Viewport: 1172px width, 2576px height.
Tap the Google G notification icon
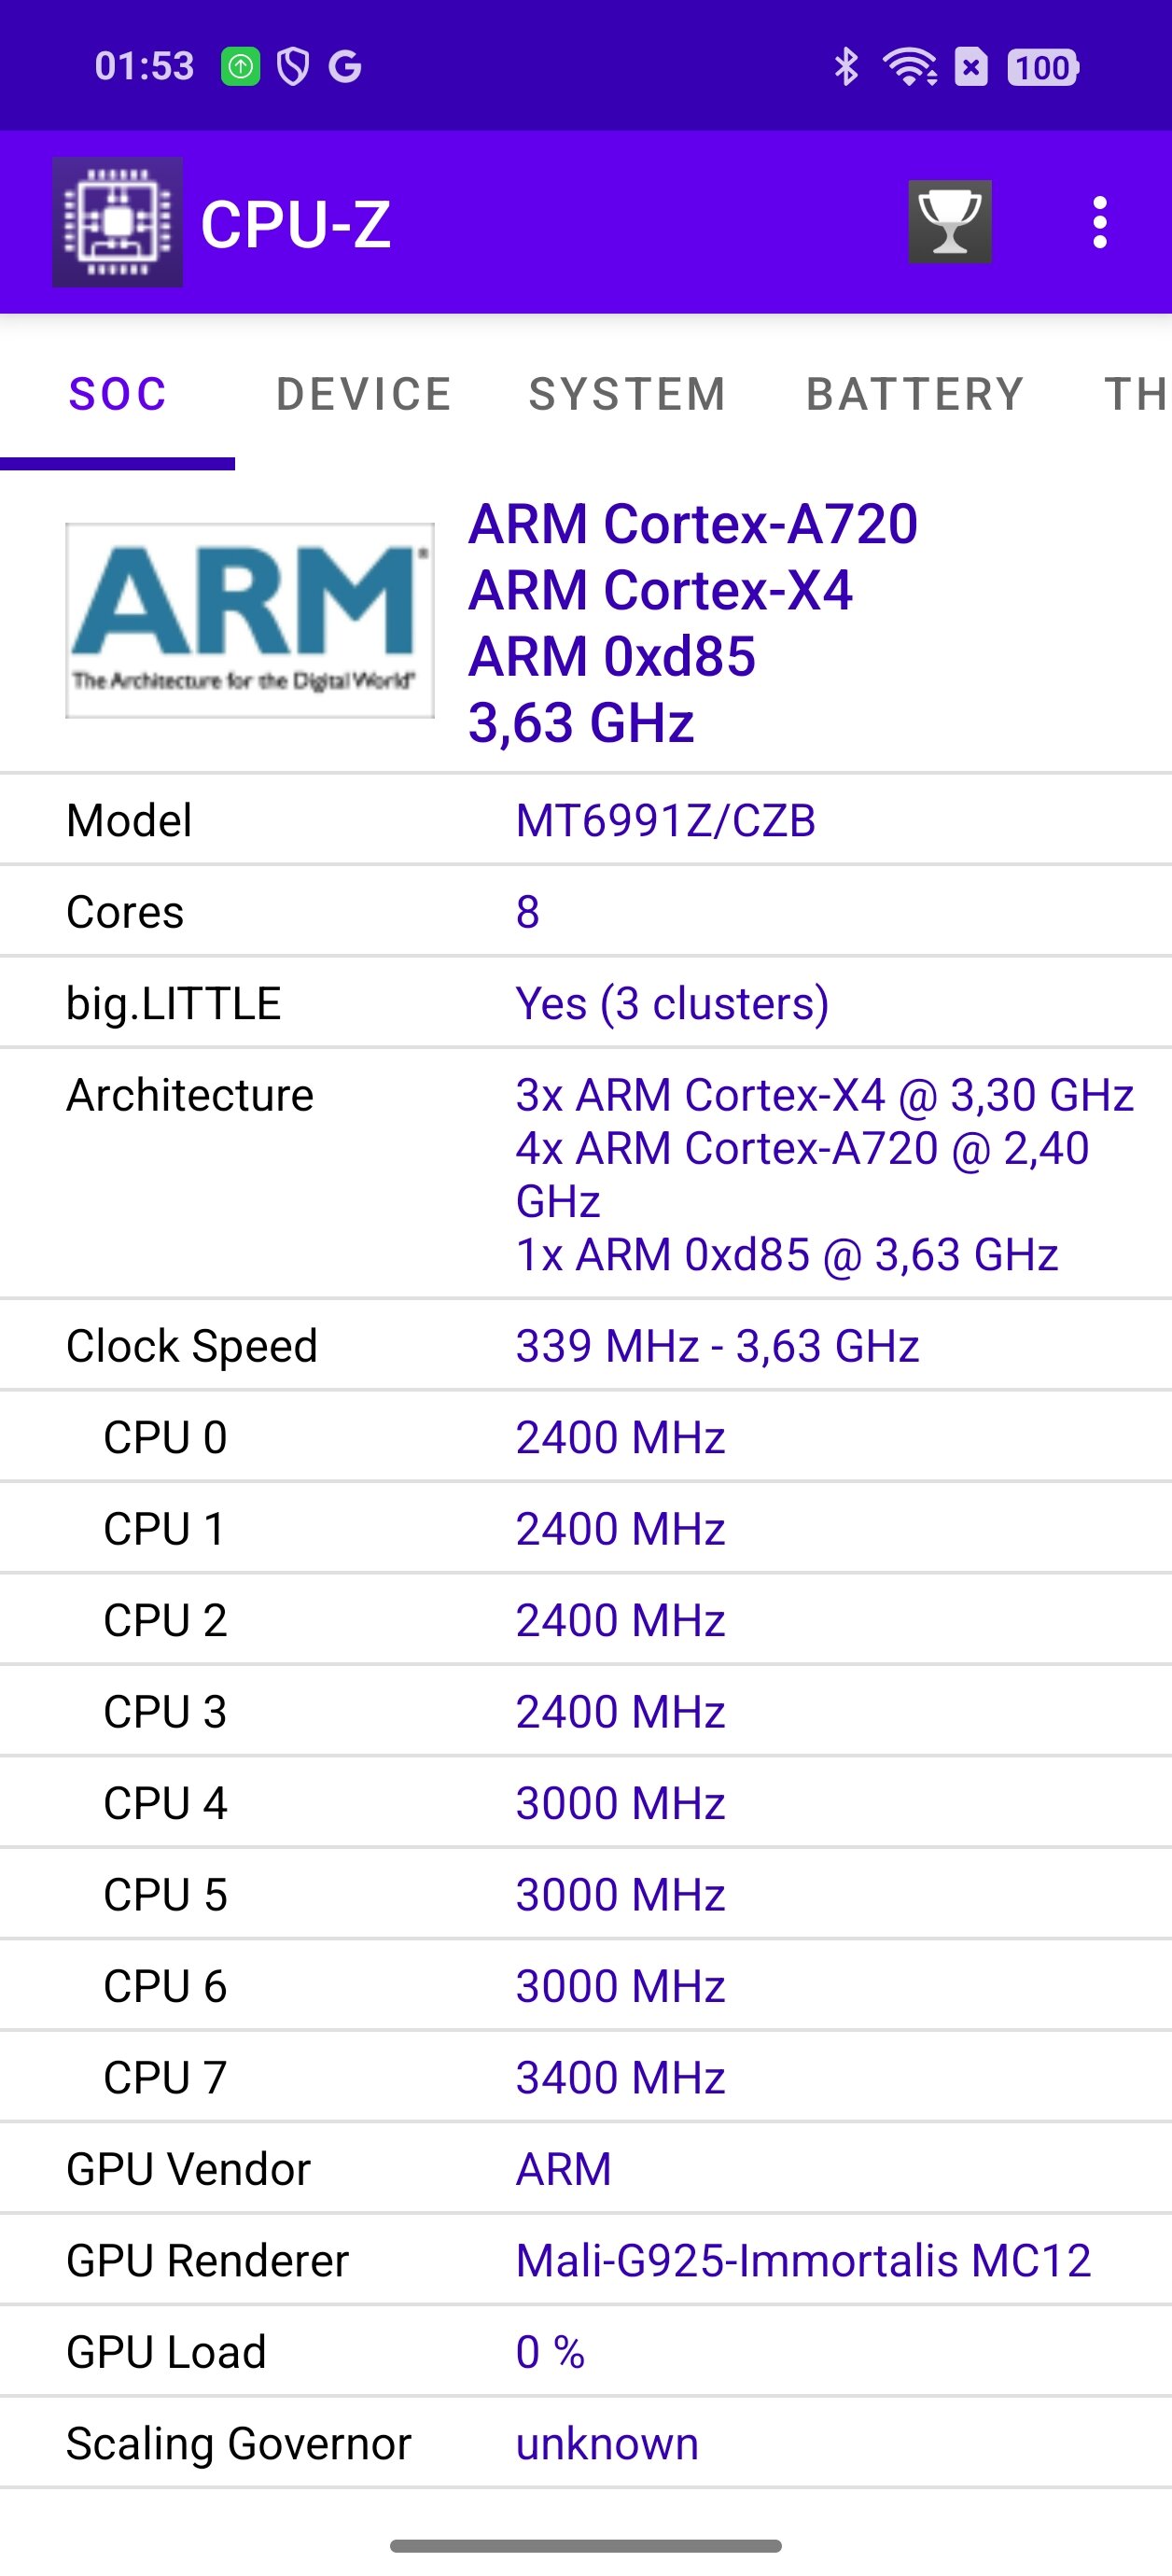(345, 67)
